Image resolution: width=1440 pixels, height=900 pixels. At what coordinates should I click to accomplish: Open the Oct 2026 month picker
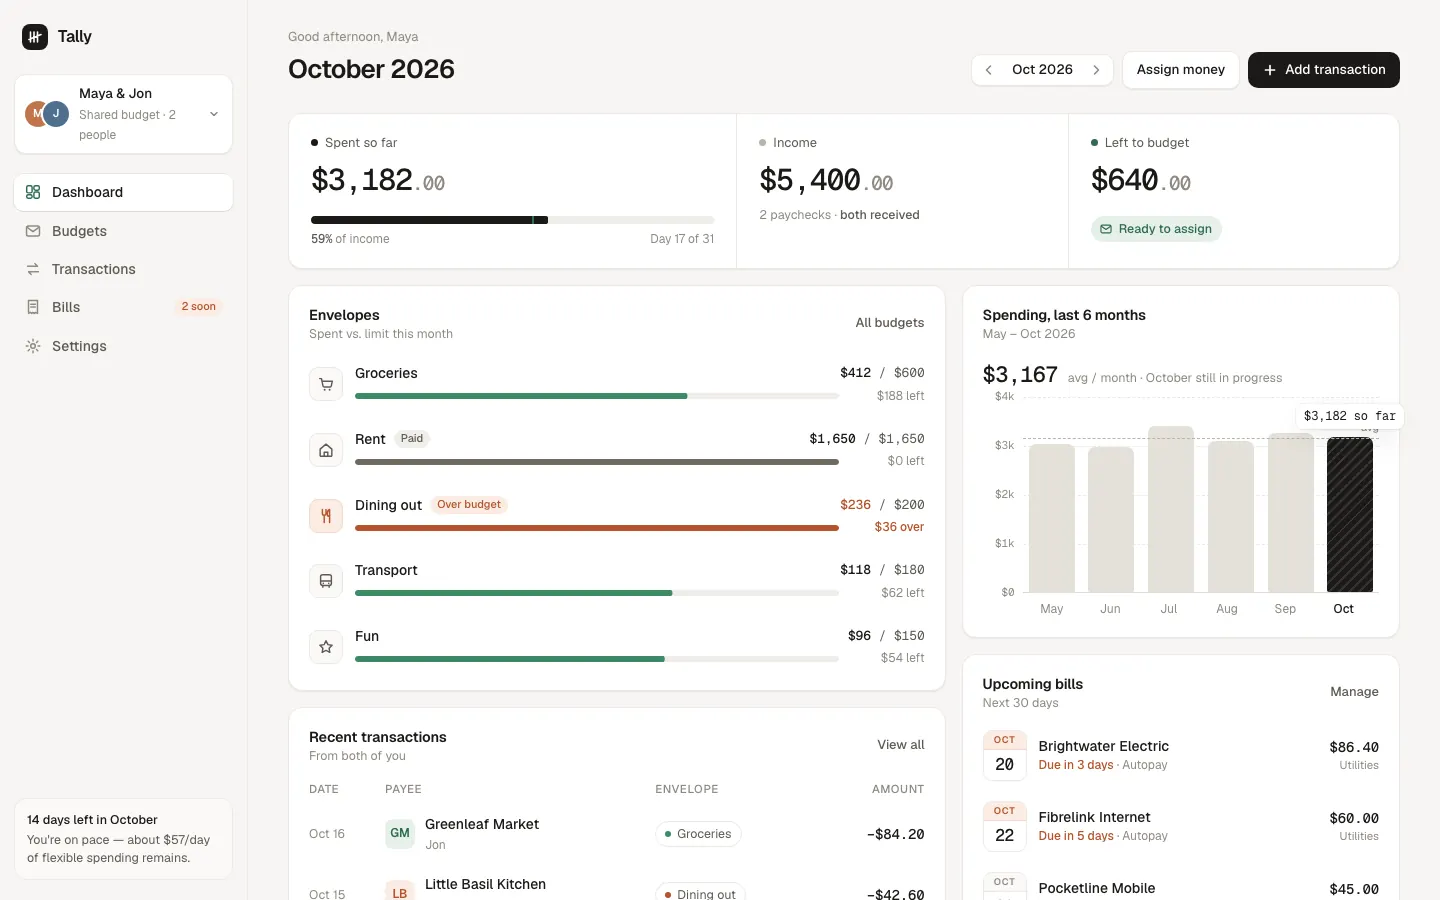[x=1042, y=70]
